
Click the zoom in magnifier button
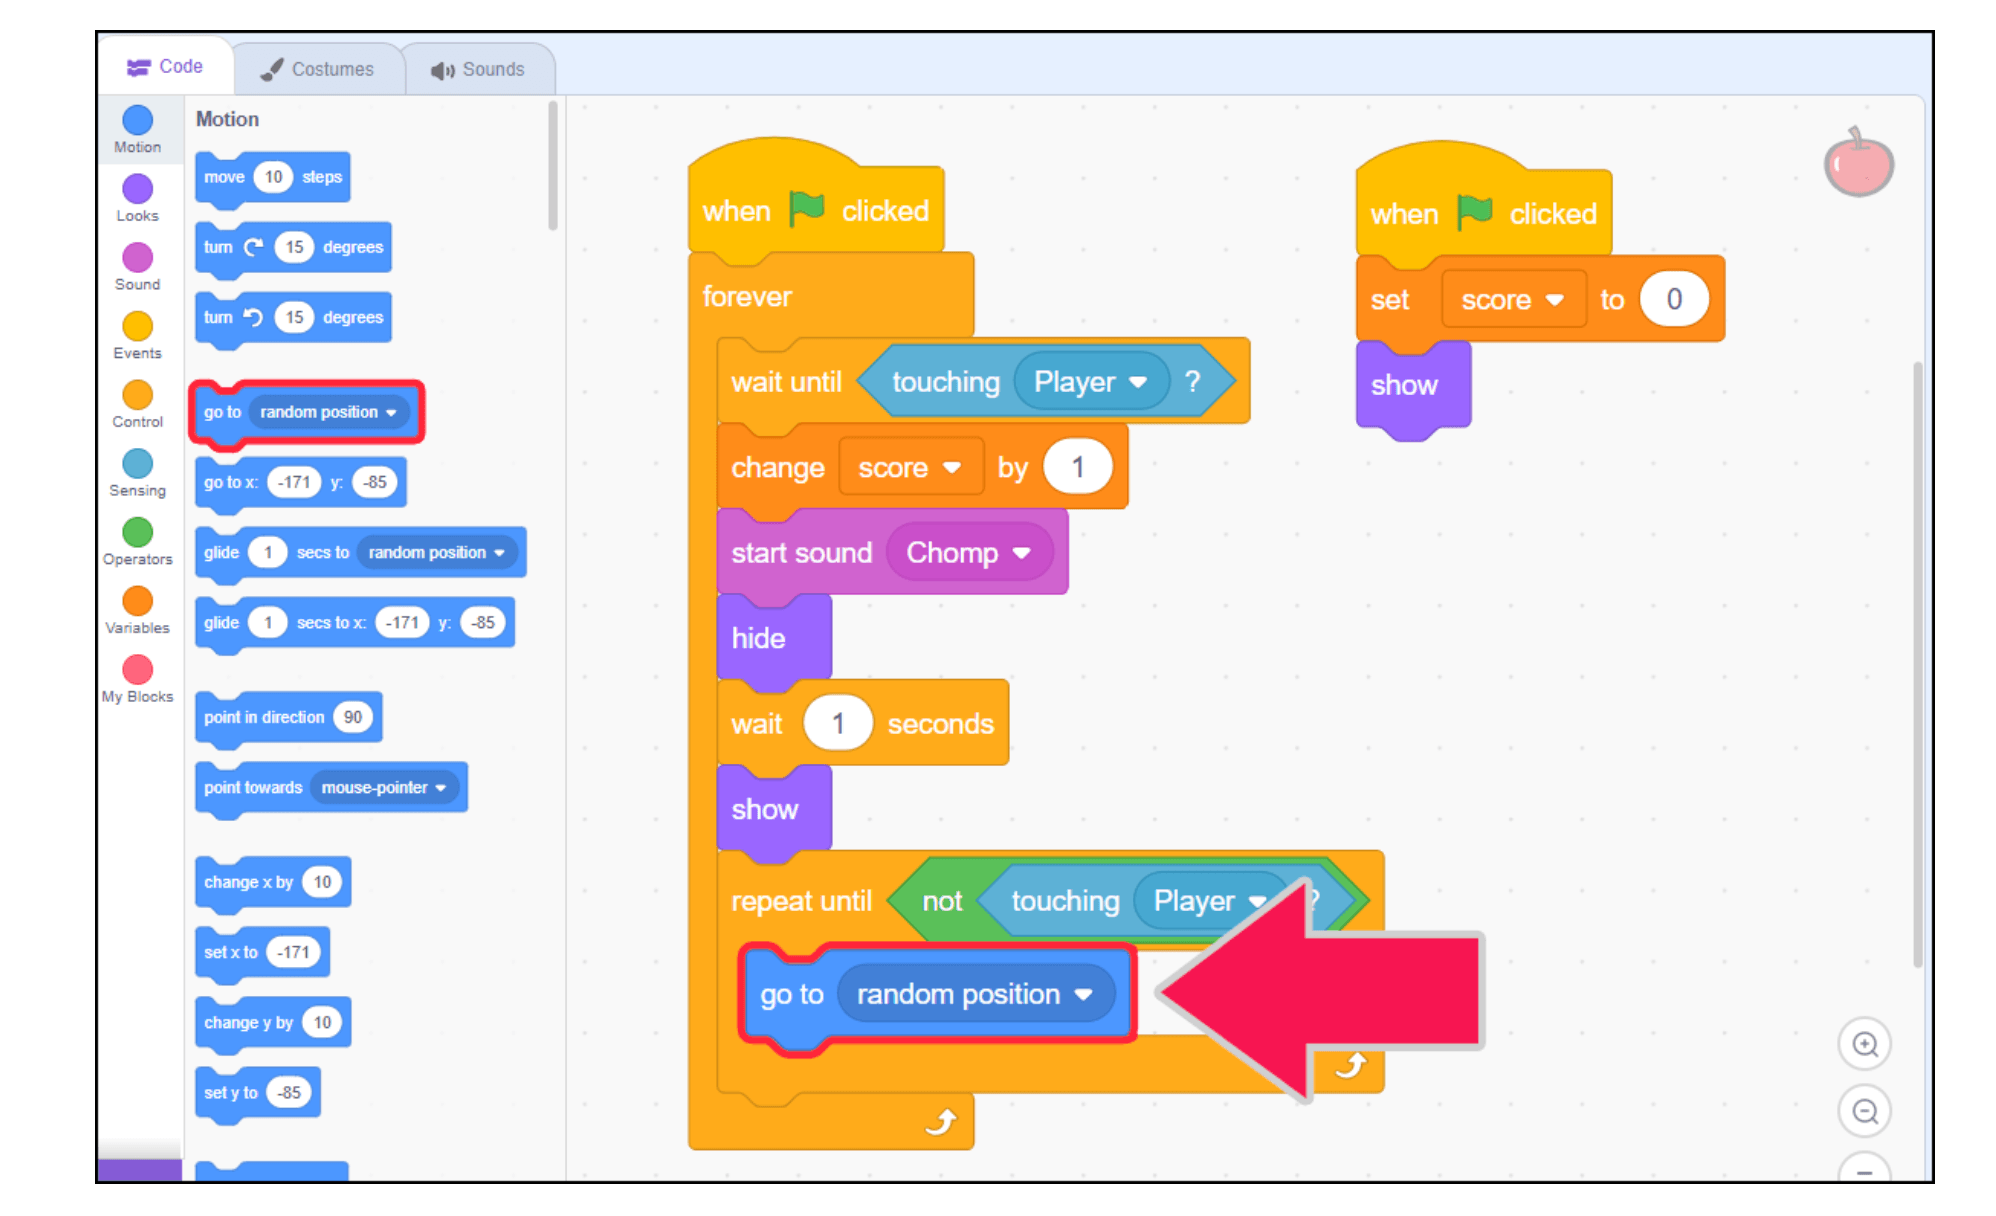click(1865, 1044)
